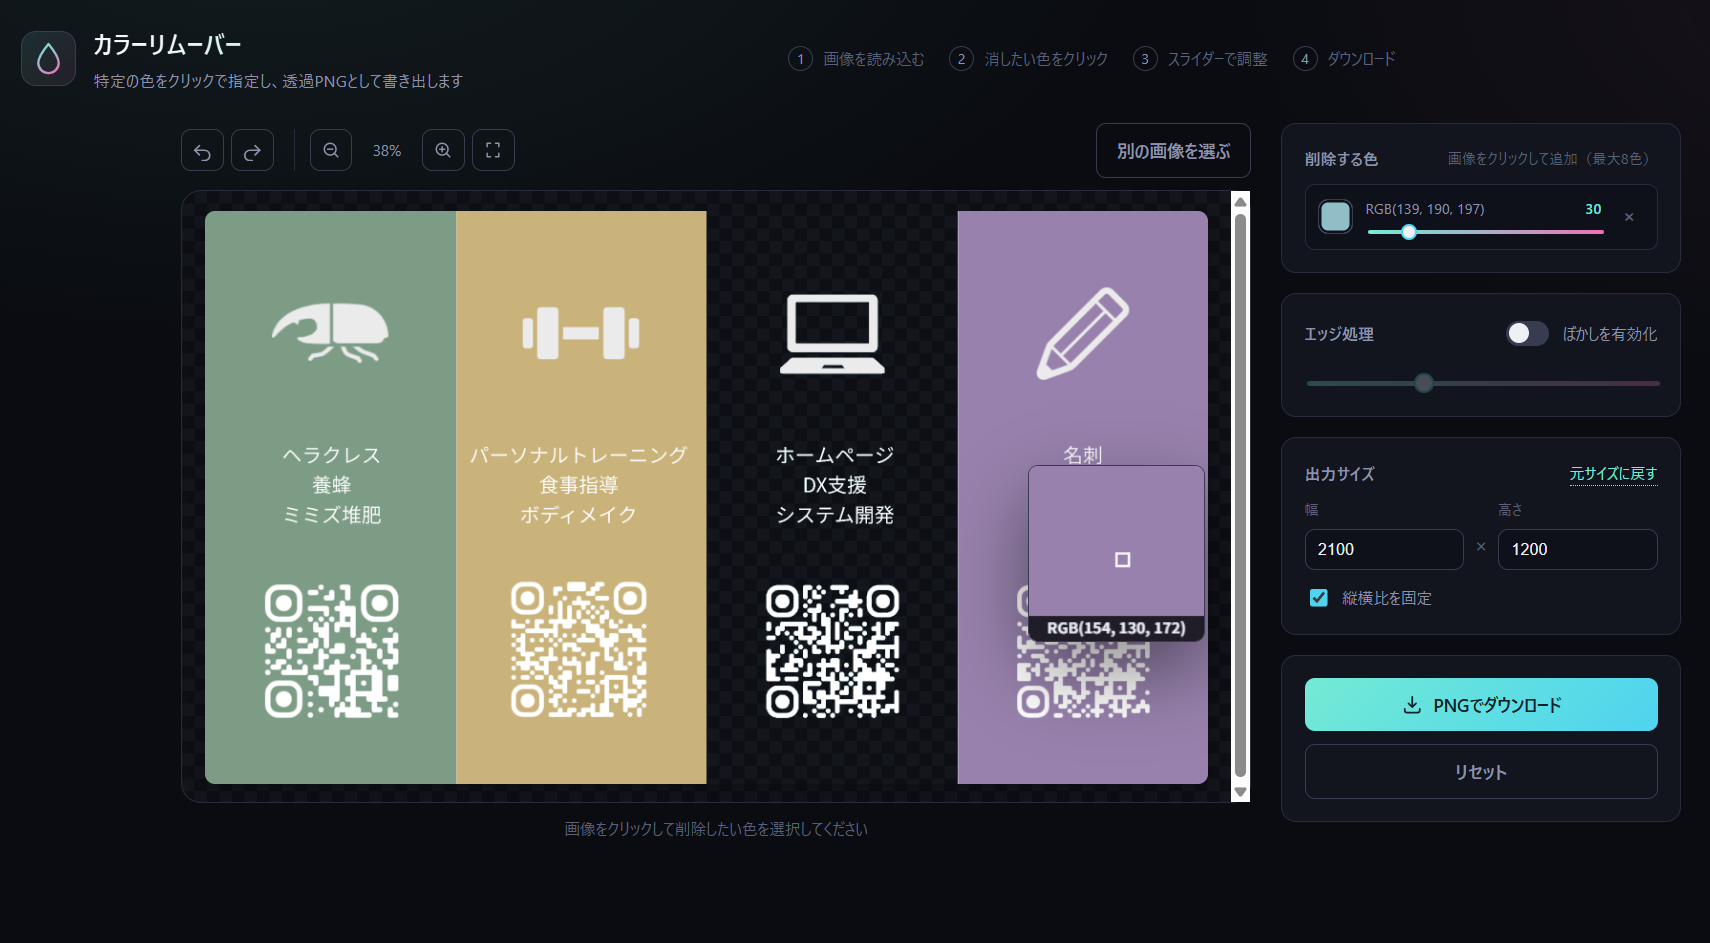
Task: Click the 幅 width input field
Action: tap(1384, 549)
